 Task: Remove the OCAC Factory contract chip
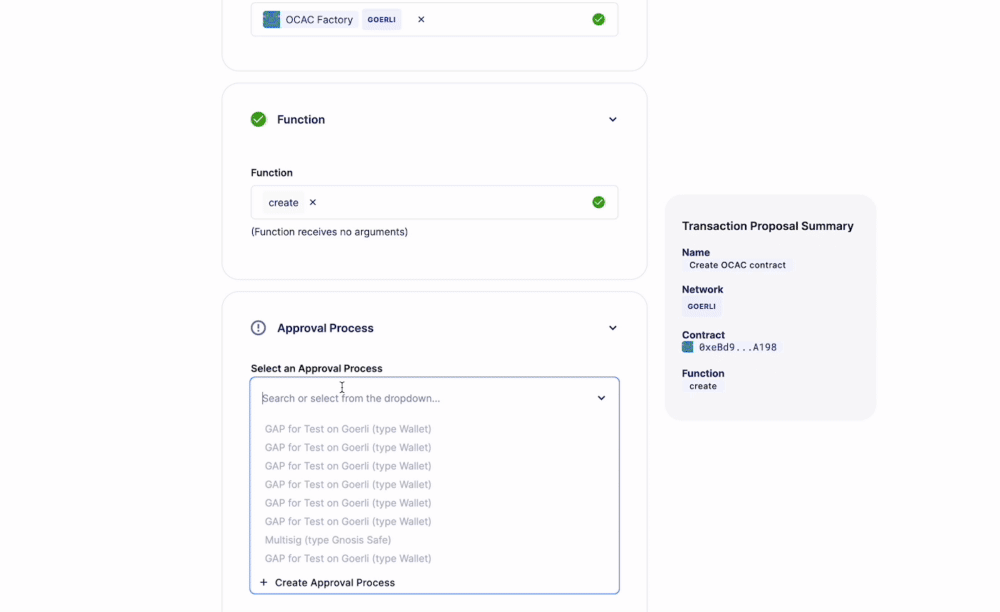(419, 18)
